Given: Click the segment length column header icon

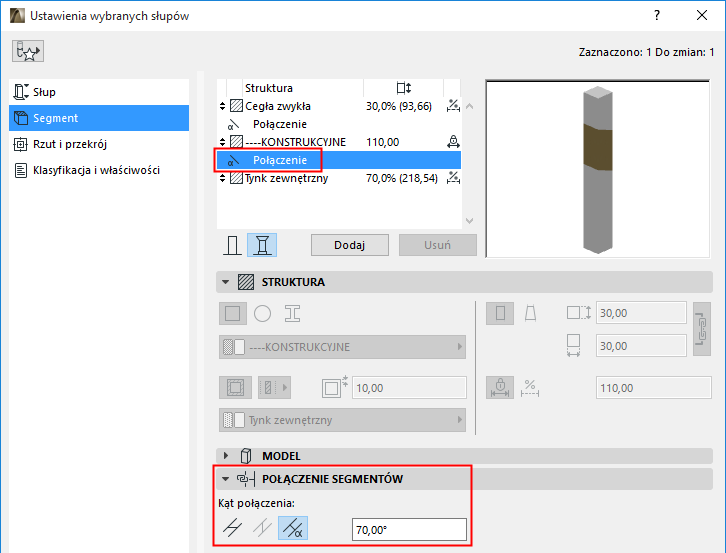Looking at the screenshot, I should 403,88.
